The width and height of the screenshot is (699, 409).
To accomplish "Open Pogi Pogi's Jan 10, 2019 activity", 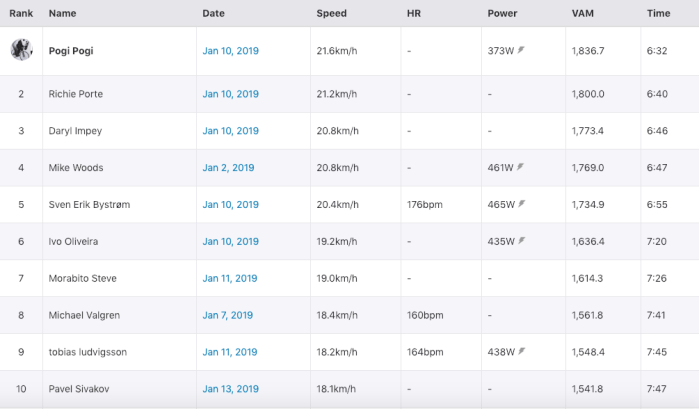I will click(x=230, y=50).
